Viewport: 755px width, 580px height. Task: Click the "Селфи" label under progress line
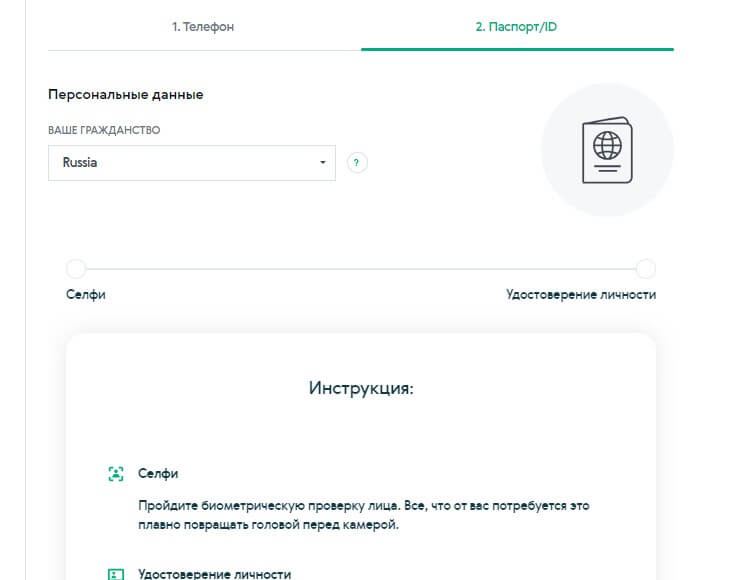(86, 294)
